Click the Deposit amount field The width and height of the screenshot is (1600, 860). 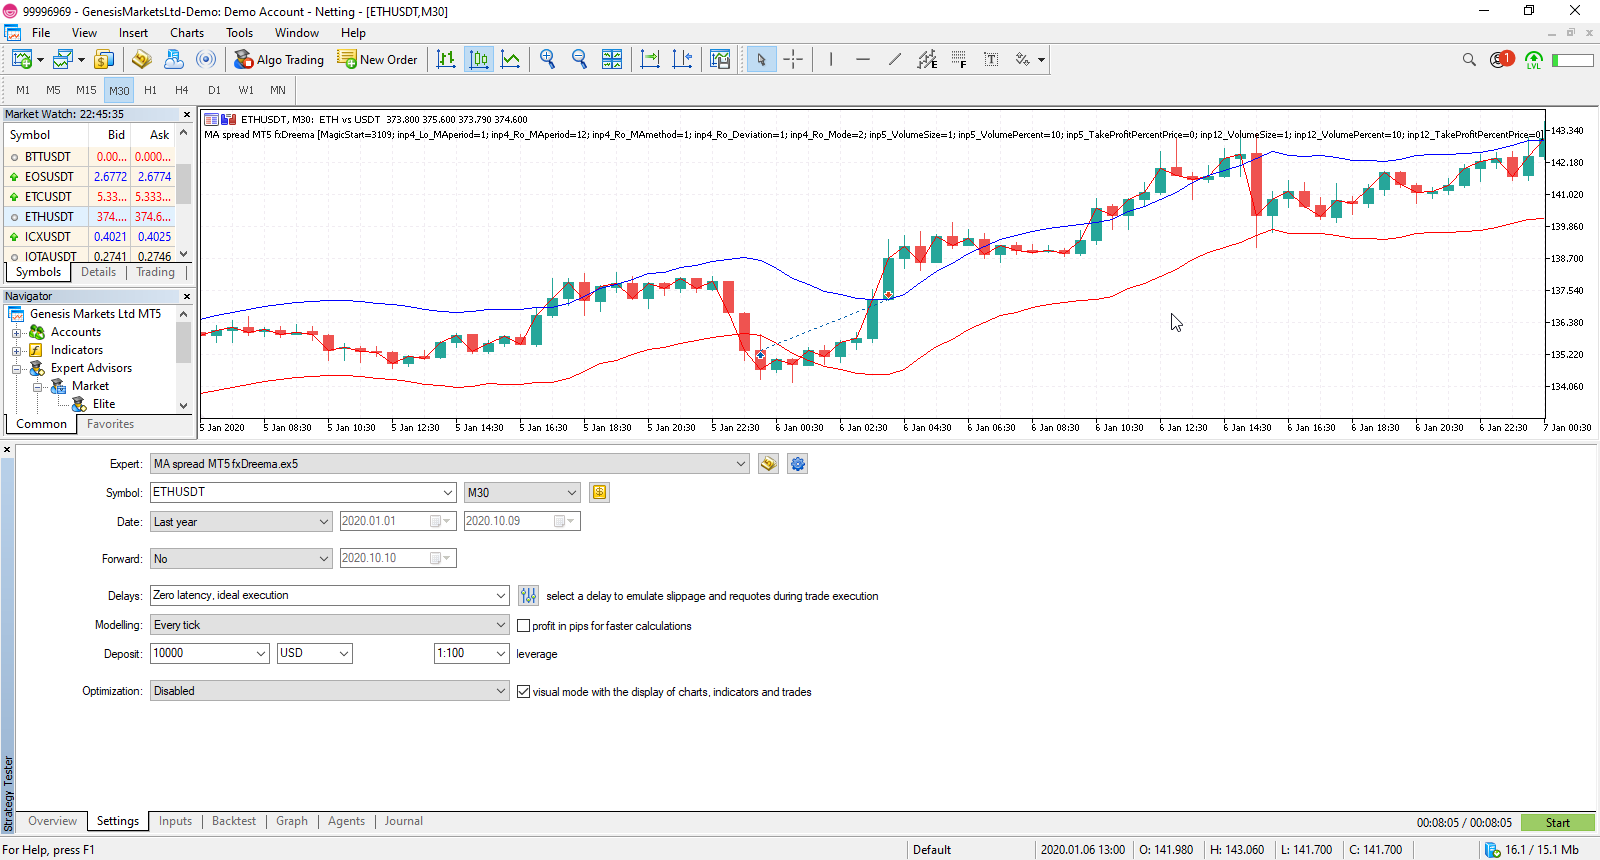tap(210, 653)
